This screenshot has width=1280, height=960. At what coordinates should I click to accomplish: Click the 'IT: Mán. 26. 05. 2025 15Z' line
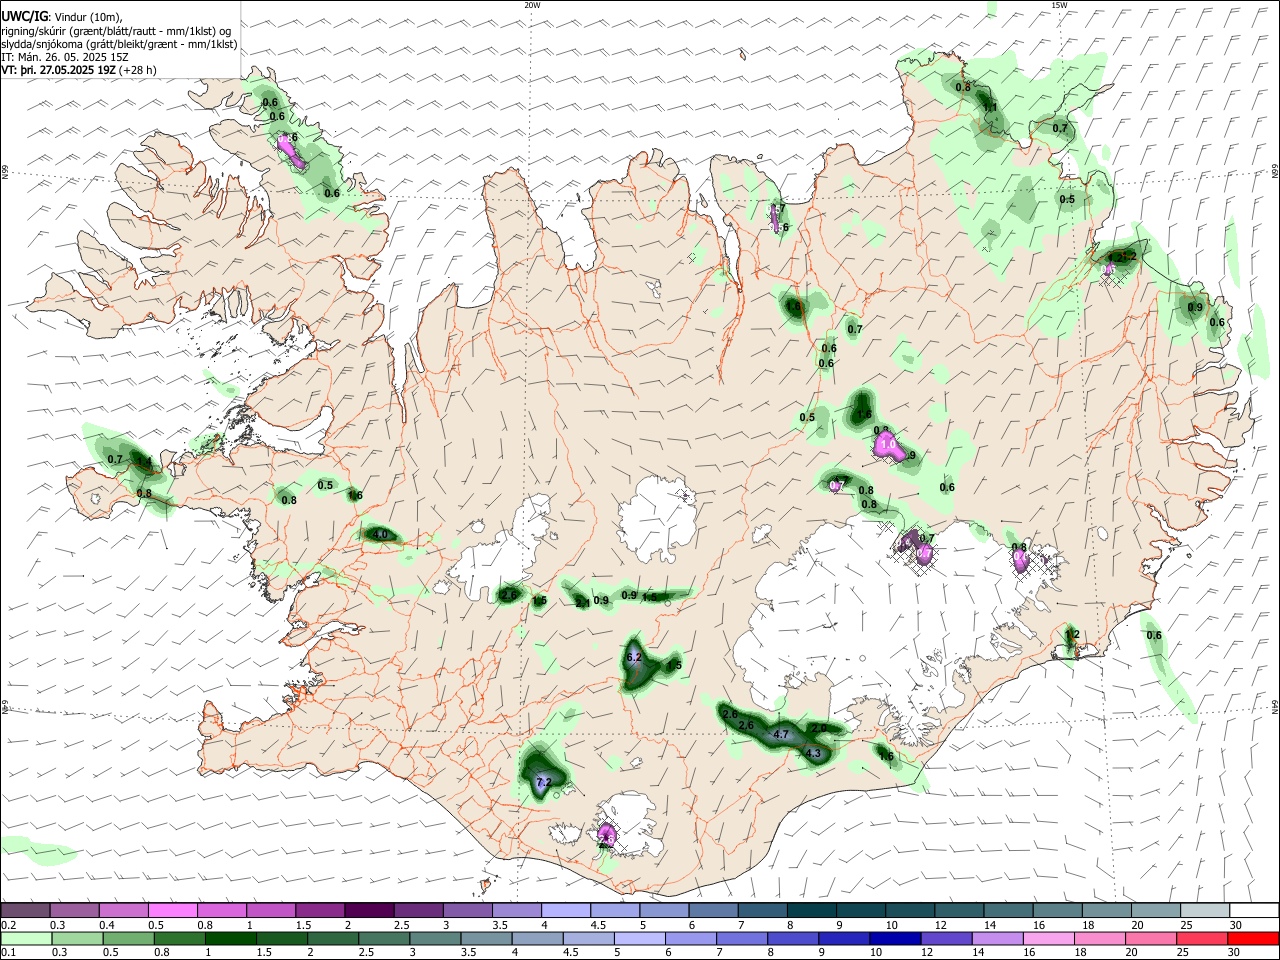click(x=63, y=57)
